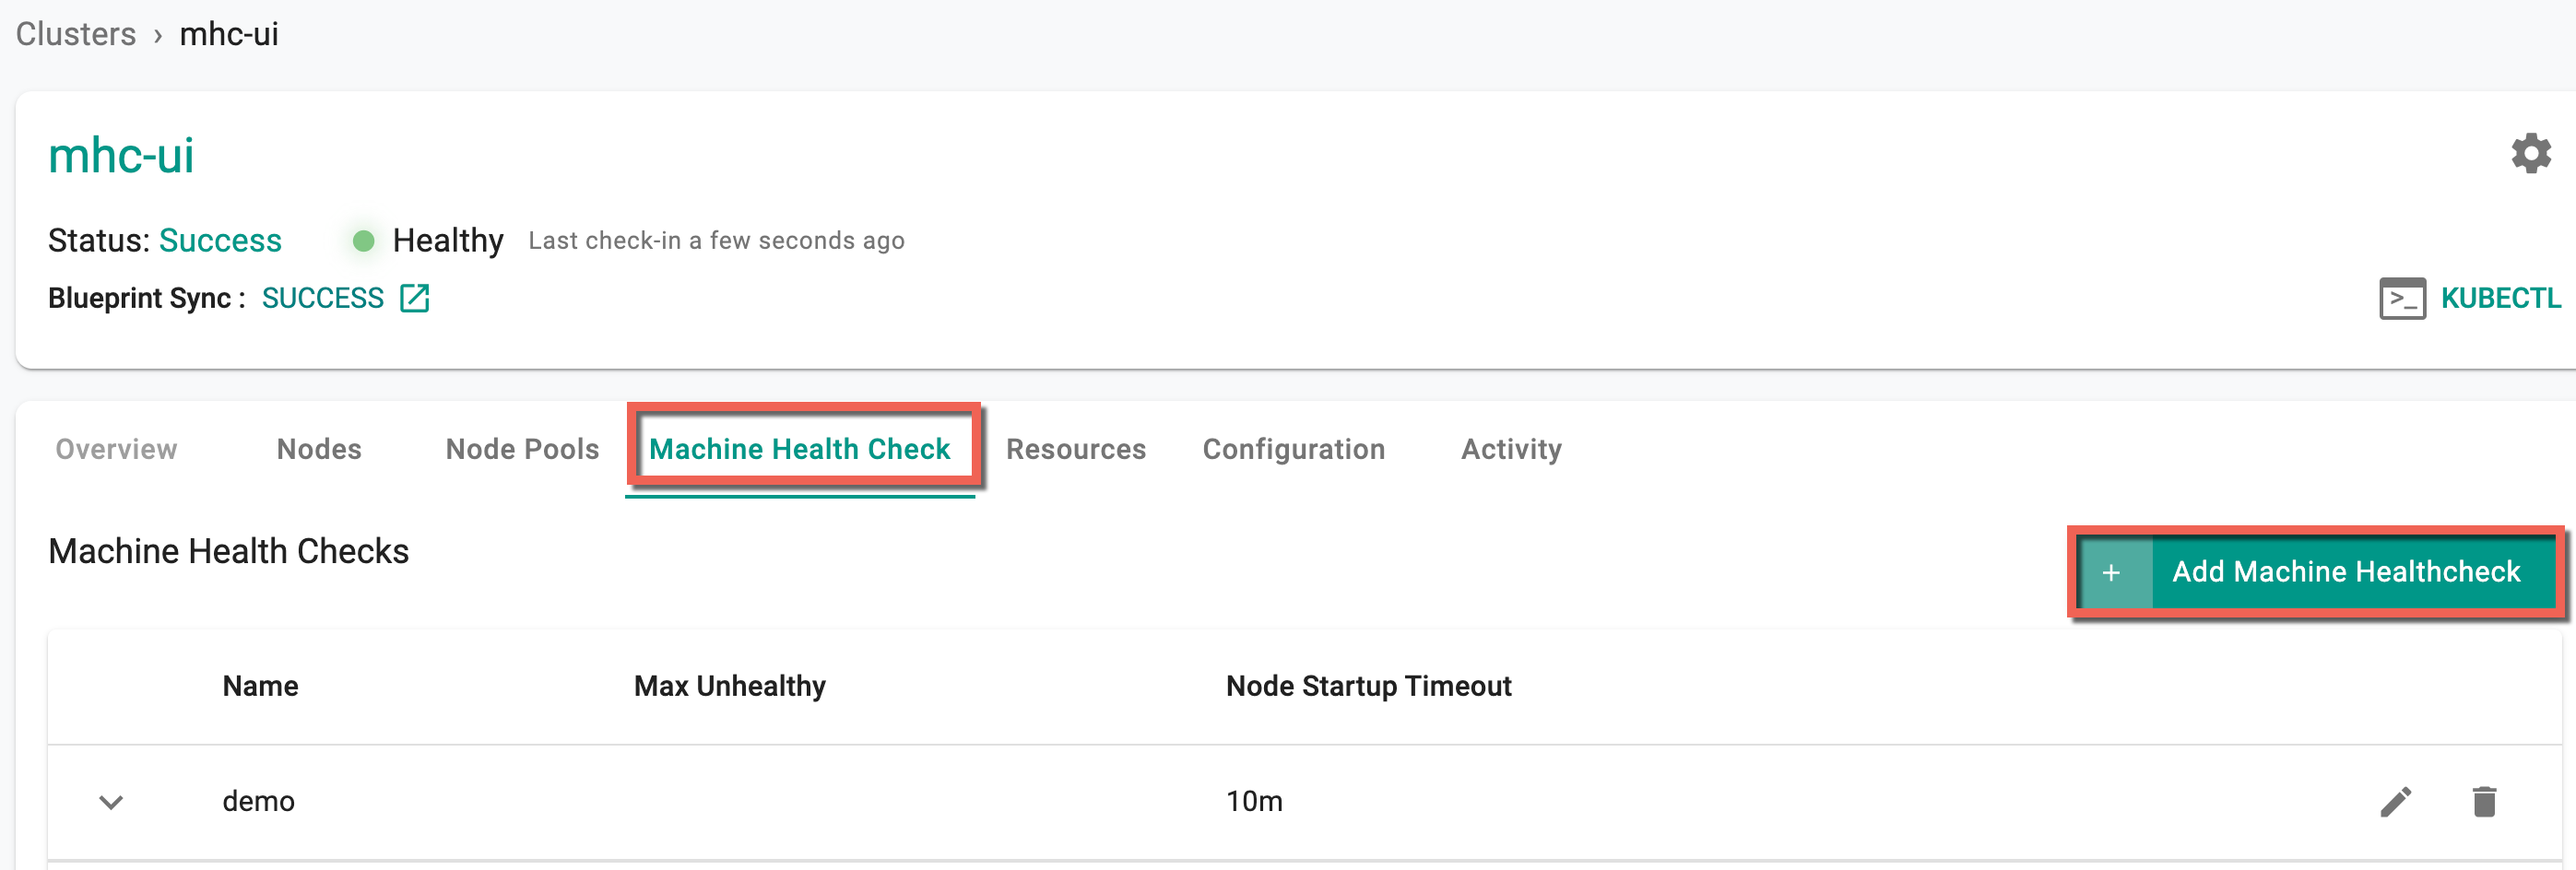Click the Healthy status label

[x=448, y=241]
